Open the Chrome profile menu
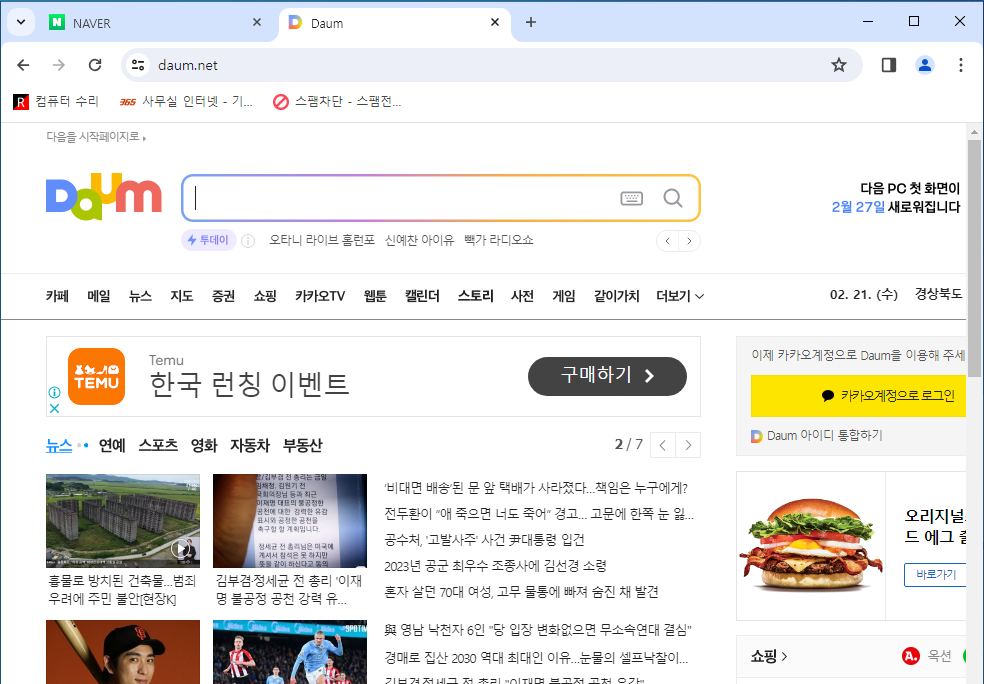Image resolution: width=984 pixels, height=684 pixels. pyautogui.click(x=924, y=65)
